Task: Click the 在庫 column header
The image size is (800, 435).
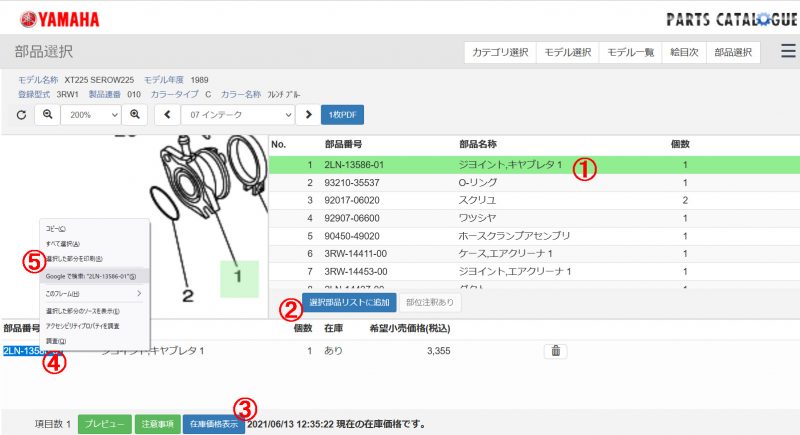Action: [x=334, y=328]
